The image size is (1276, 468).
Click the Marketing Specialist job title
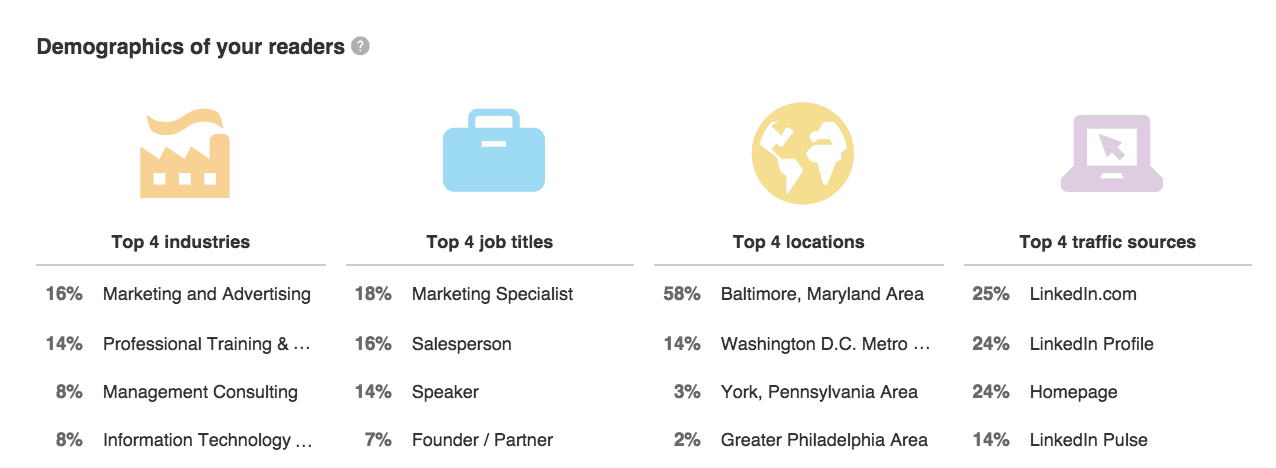pyautogui.click(x=493, y=294)
